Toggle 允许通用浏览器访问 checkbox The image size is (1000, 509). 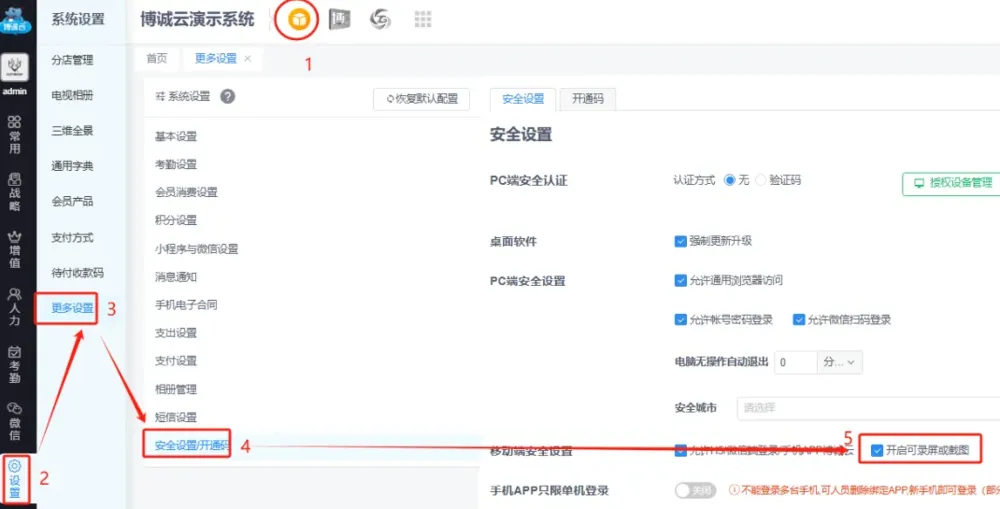pyautogui.click(x=680, y=281)
